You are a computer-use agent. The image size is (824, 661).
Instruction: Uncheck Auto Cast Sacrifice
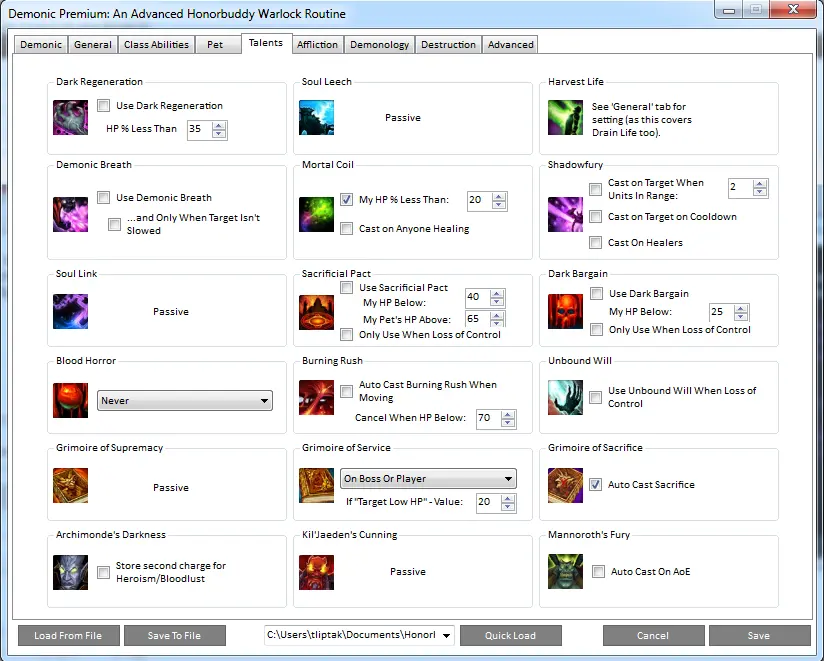(x=595, y=484)
